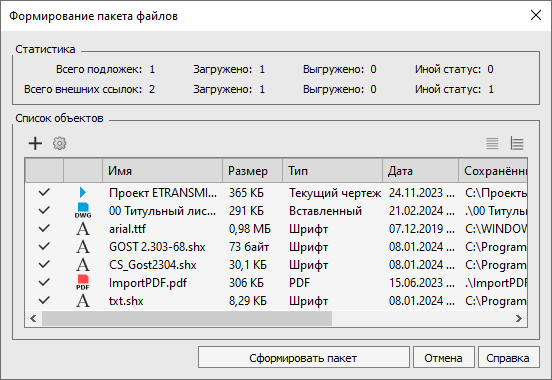
Task: Click the font icon of txt.shx row
Action: click(83, 301)
